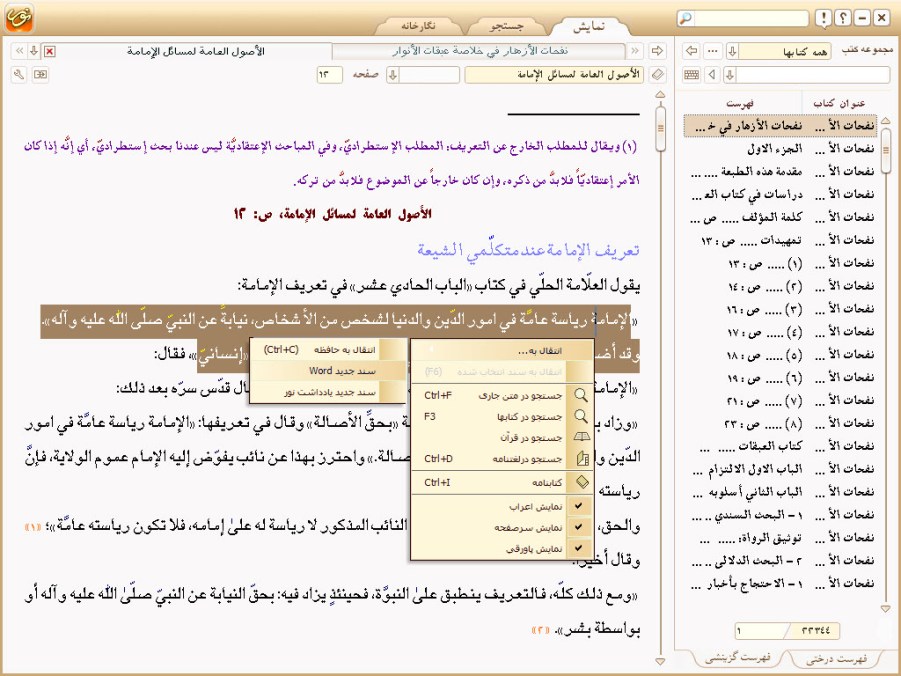Click the books filter input field
Viewport: 901px width, 676px height.
coord(813,75)
